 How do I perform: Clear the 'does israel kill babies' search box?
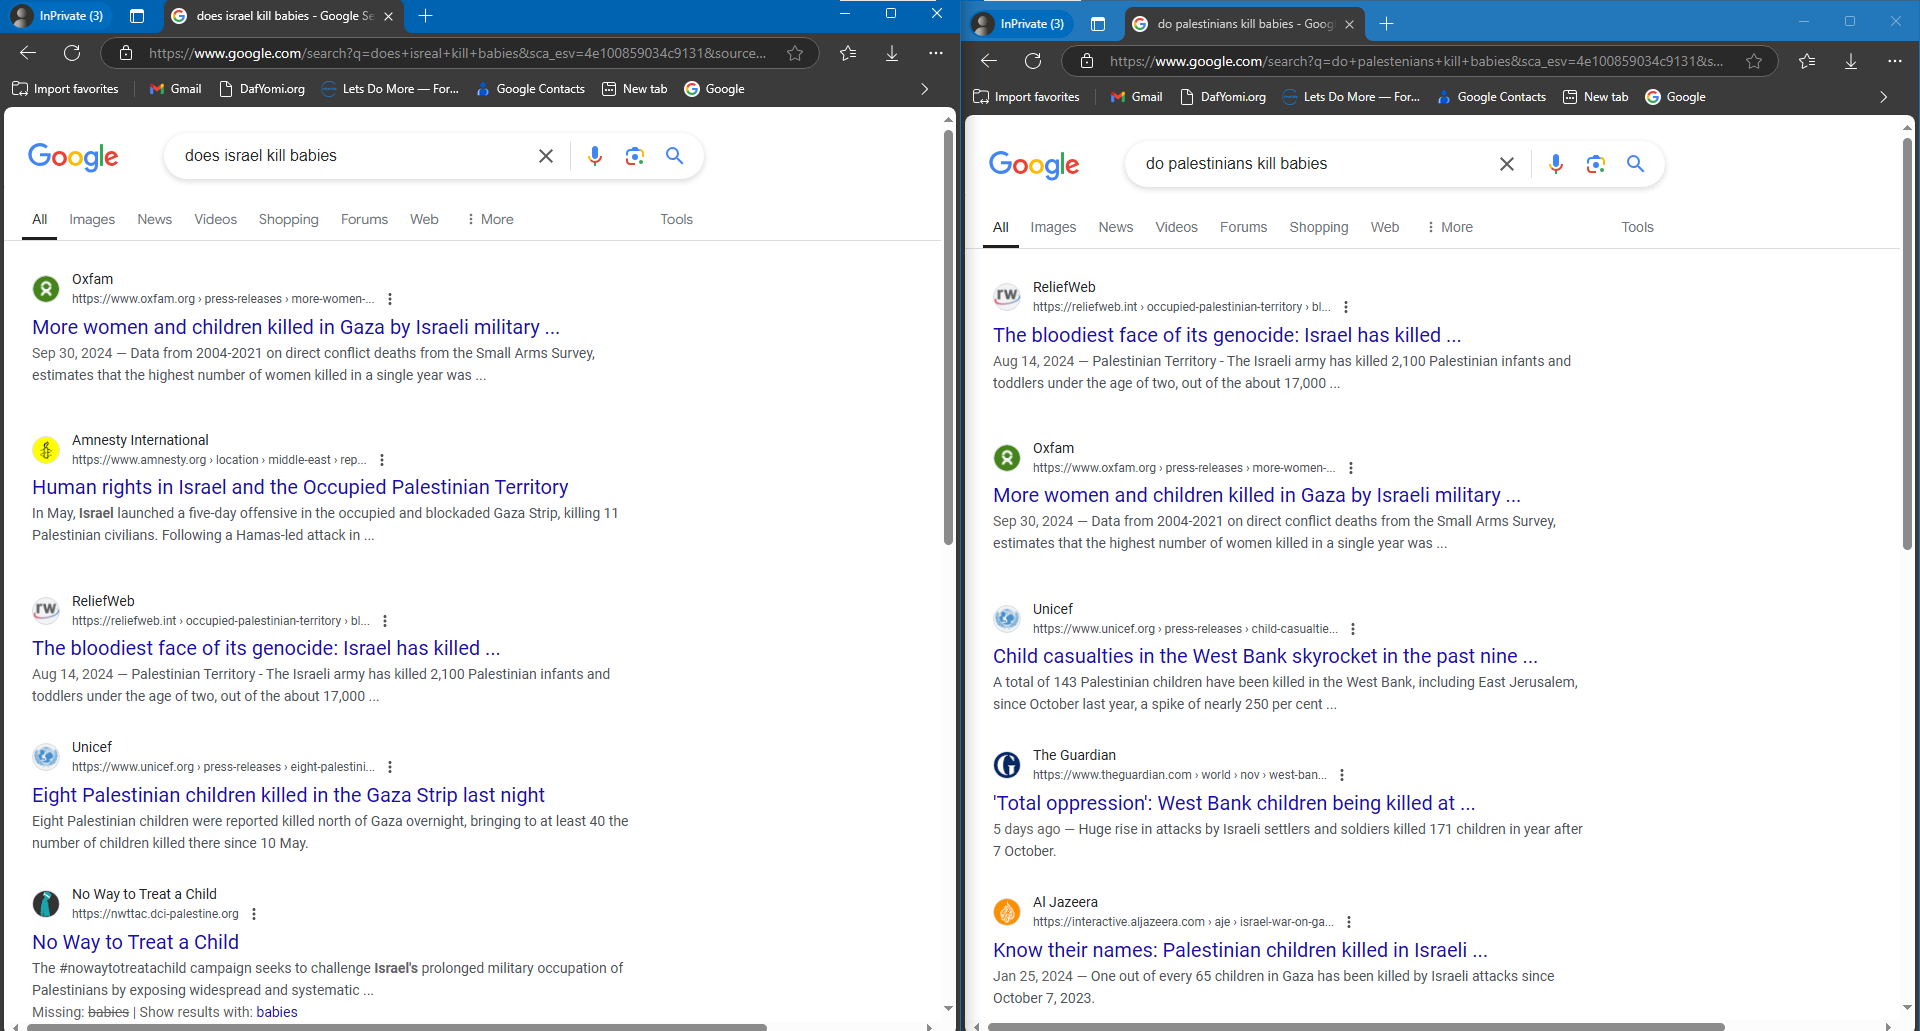pos(546,156)
